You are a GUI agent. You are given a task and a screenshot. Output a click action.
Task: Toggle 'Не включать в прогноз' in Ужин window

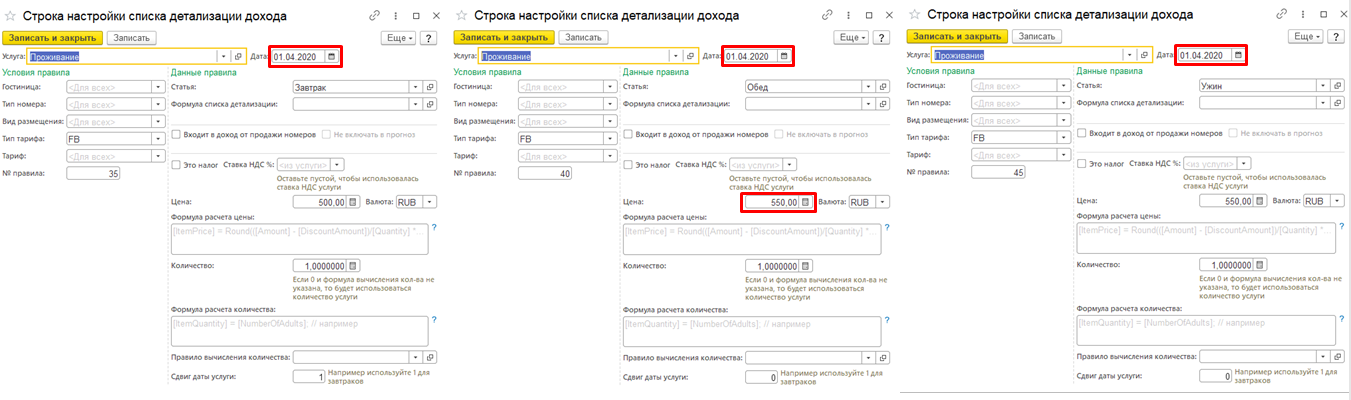1232,133
